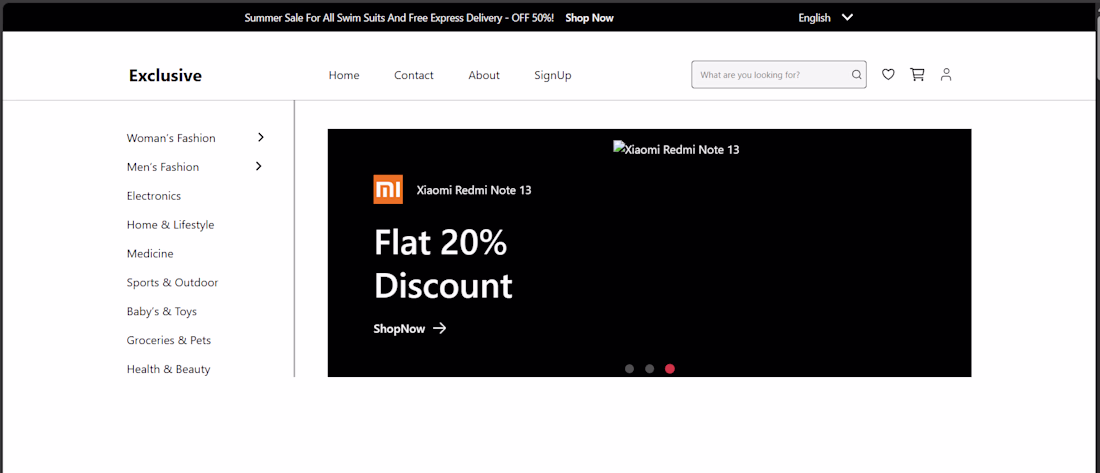This screenshot has width=1100, height=473.
Task: Select the Men's Fashion category
Action: [x=163, y=167]
